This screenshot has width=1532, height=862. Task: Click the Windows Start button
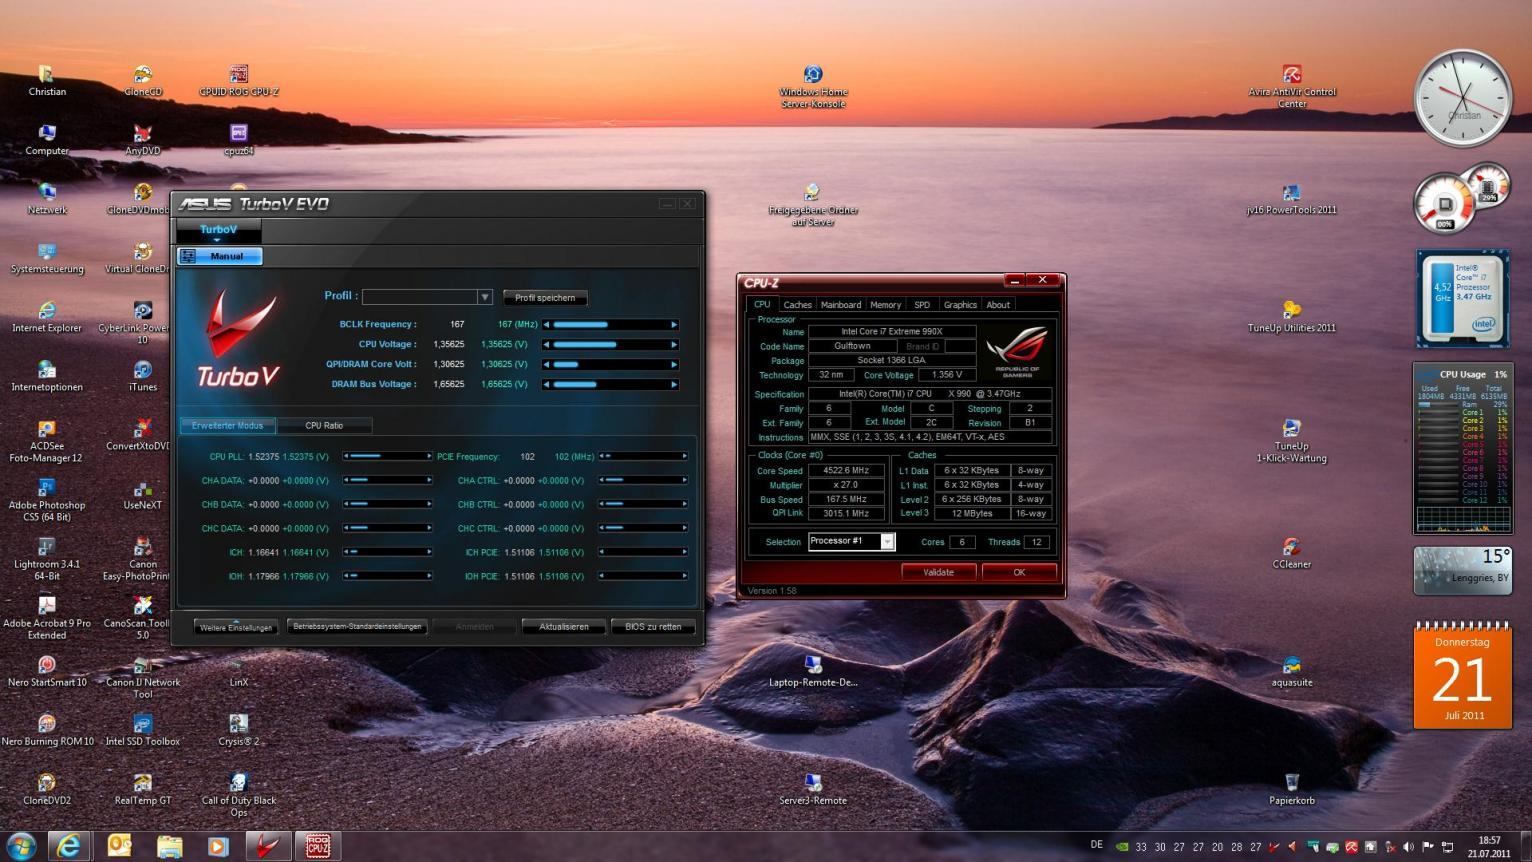pyautogui.click(x=21, y=845)
